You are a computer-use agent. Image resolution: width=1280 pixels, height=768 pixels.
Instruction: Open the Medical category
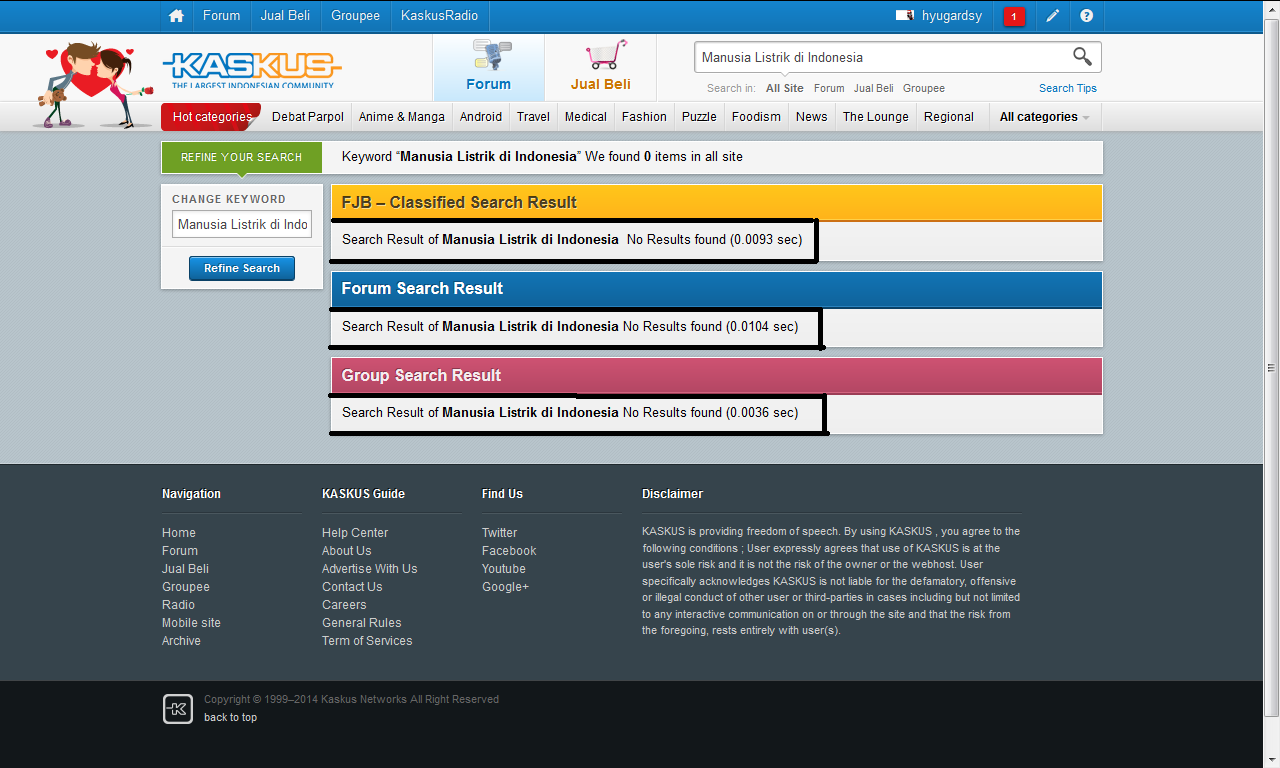[586, 117]
